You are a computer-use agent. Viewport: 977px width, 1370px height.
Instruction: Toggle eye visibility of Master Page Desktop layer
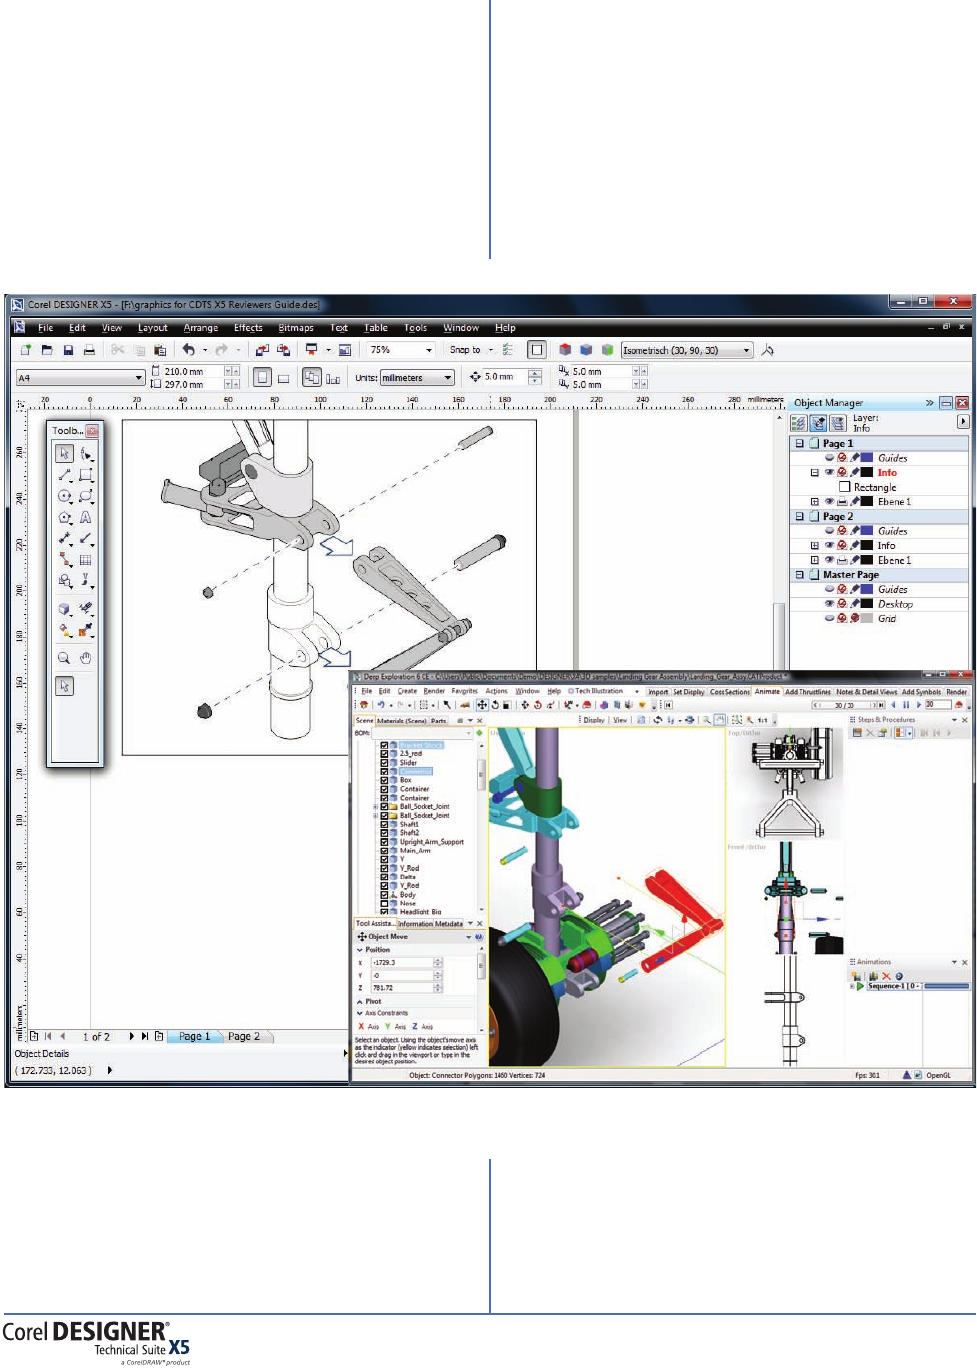[x=829, y=603]
